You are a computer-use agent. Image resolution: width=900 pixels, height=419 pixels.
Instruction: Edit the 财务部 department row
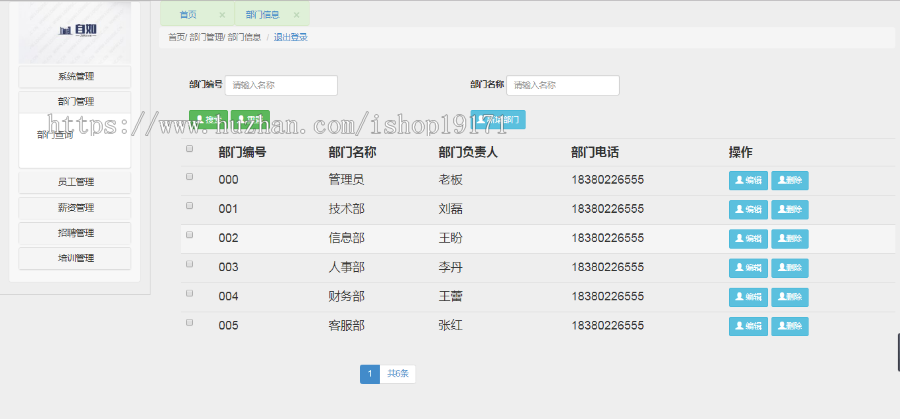[748, 297]
